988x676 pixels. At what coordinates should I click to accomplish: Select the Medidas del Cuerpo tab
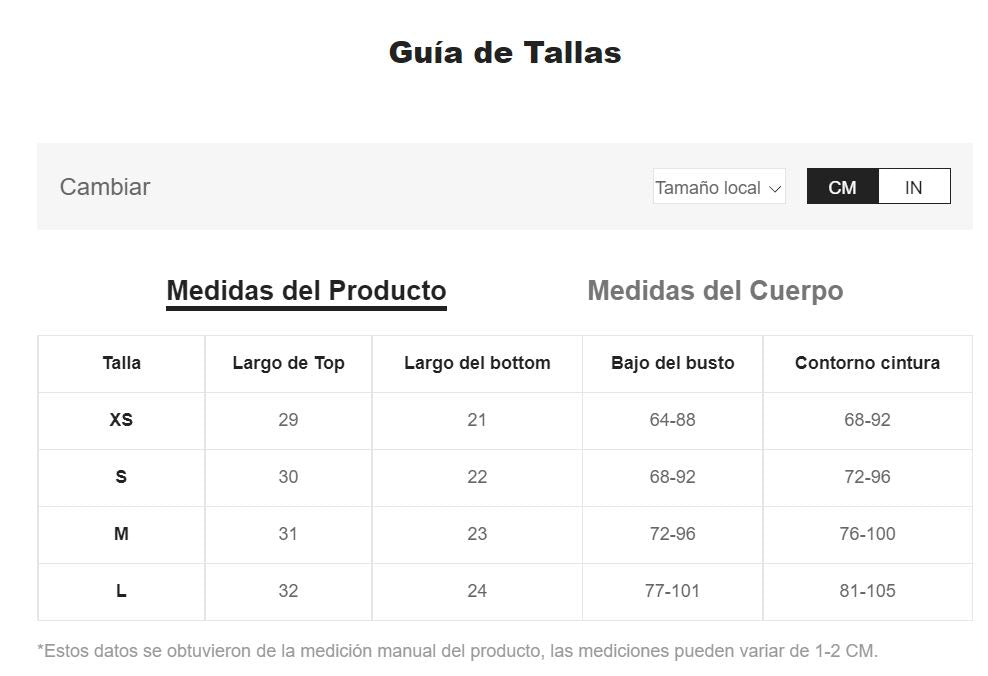715,291
